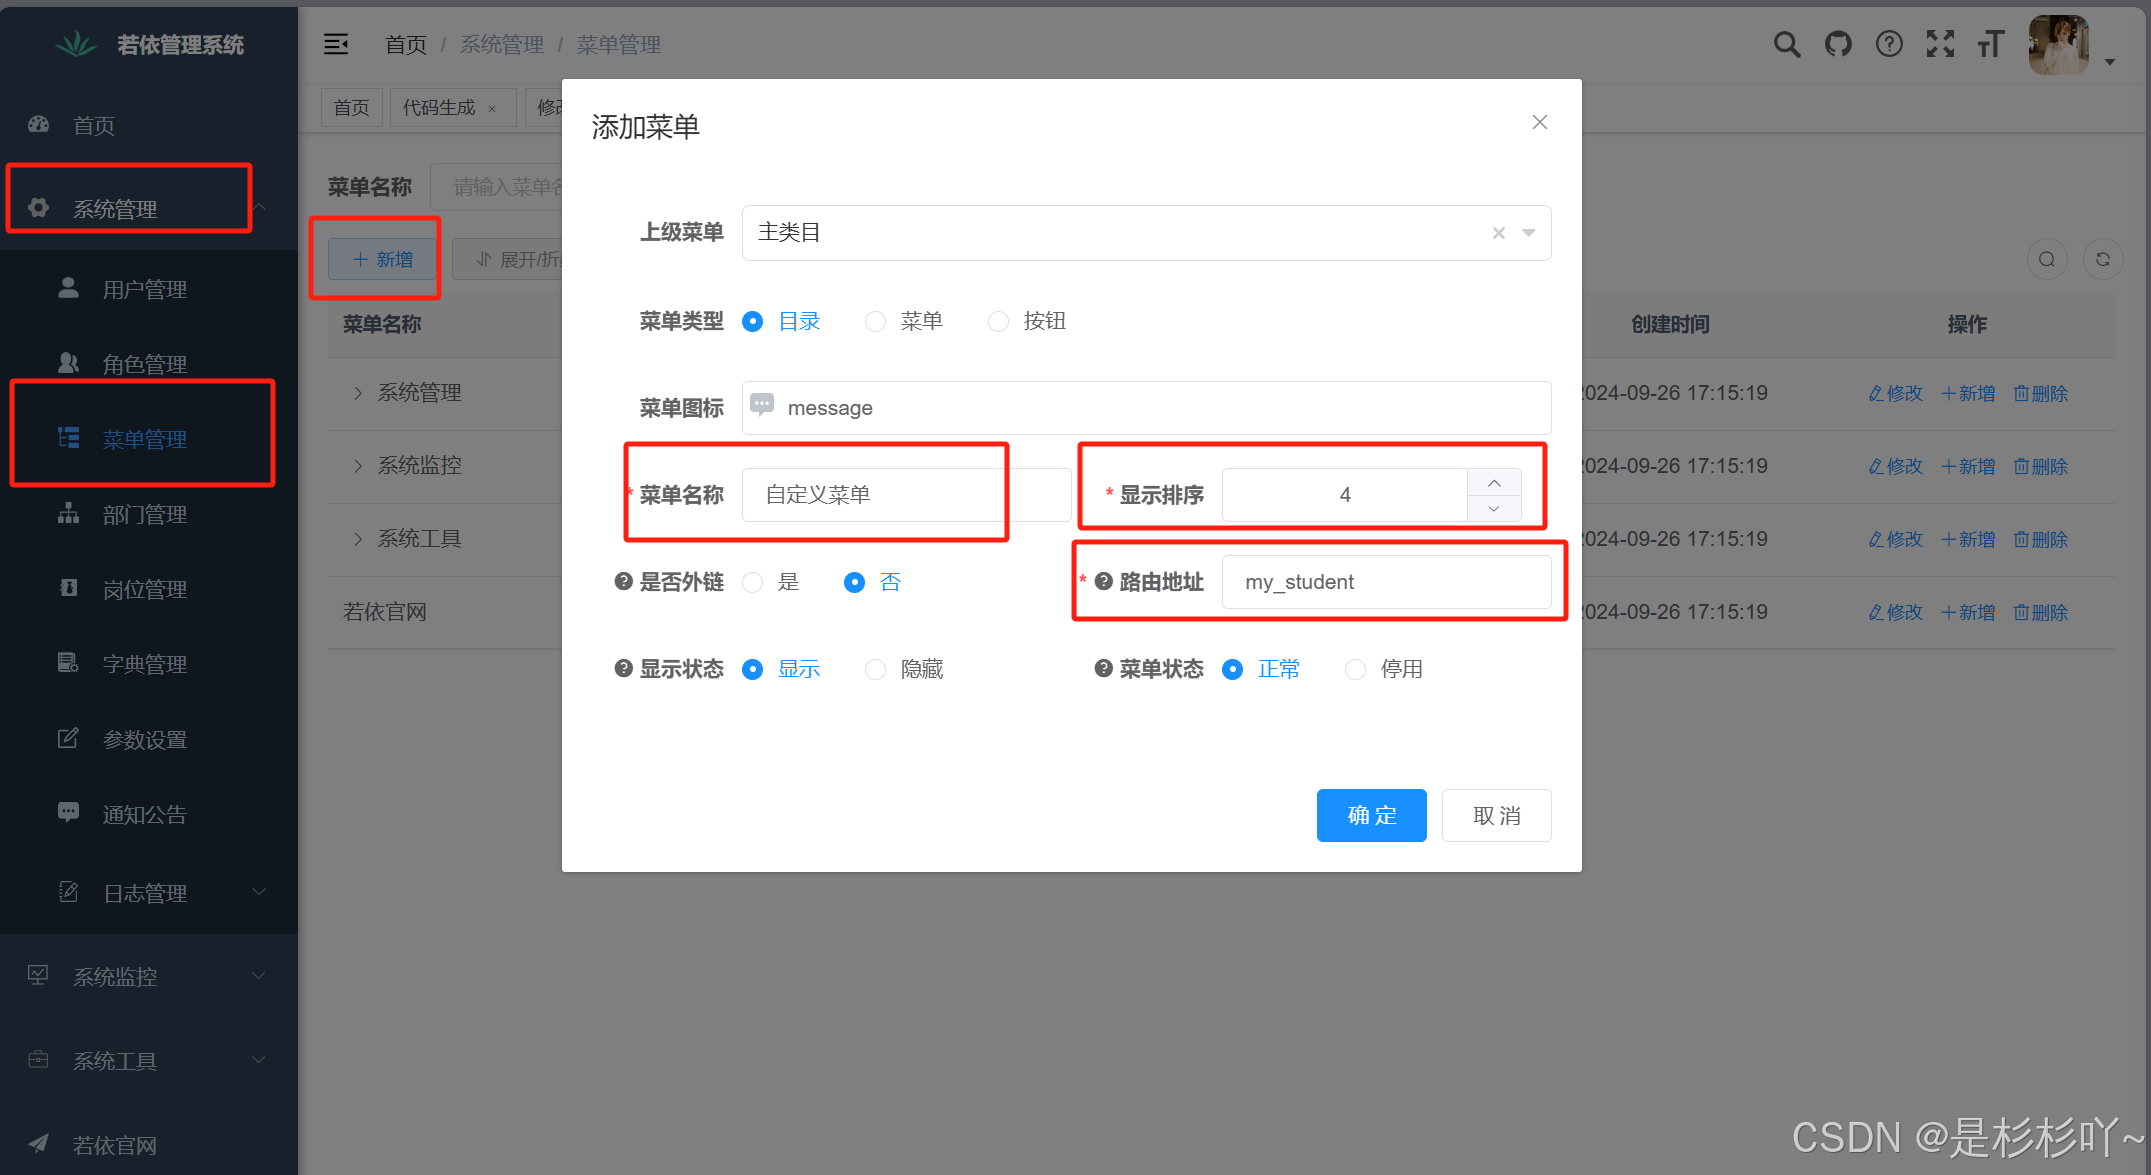Open font size setting icon
The height and width of the screenshot is (1175, 2151).
[x=1991, y=44]
